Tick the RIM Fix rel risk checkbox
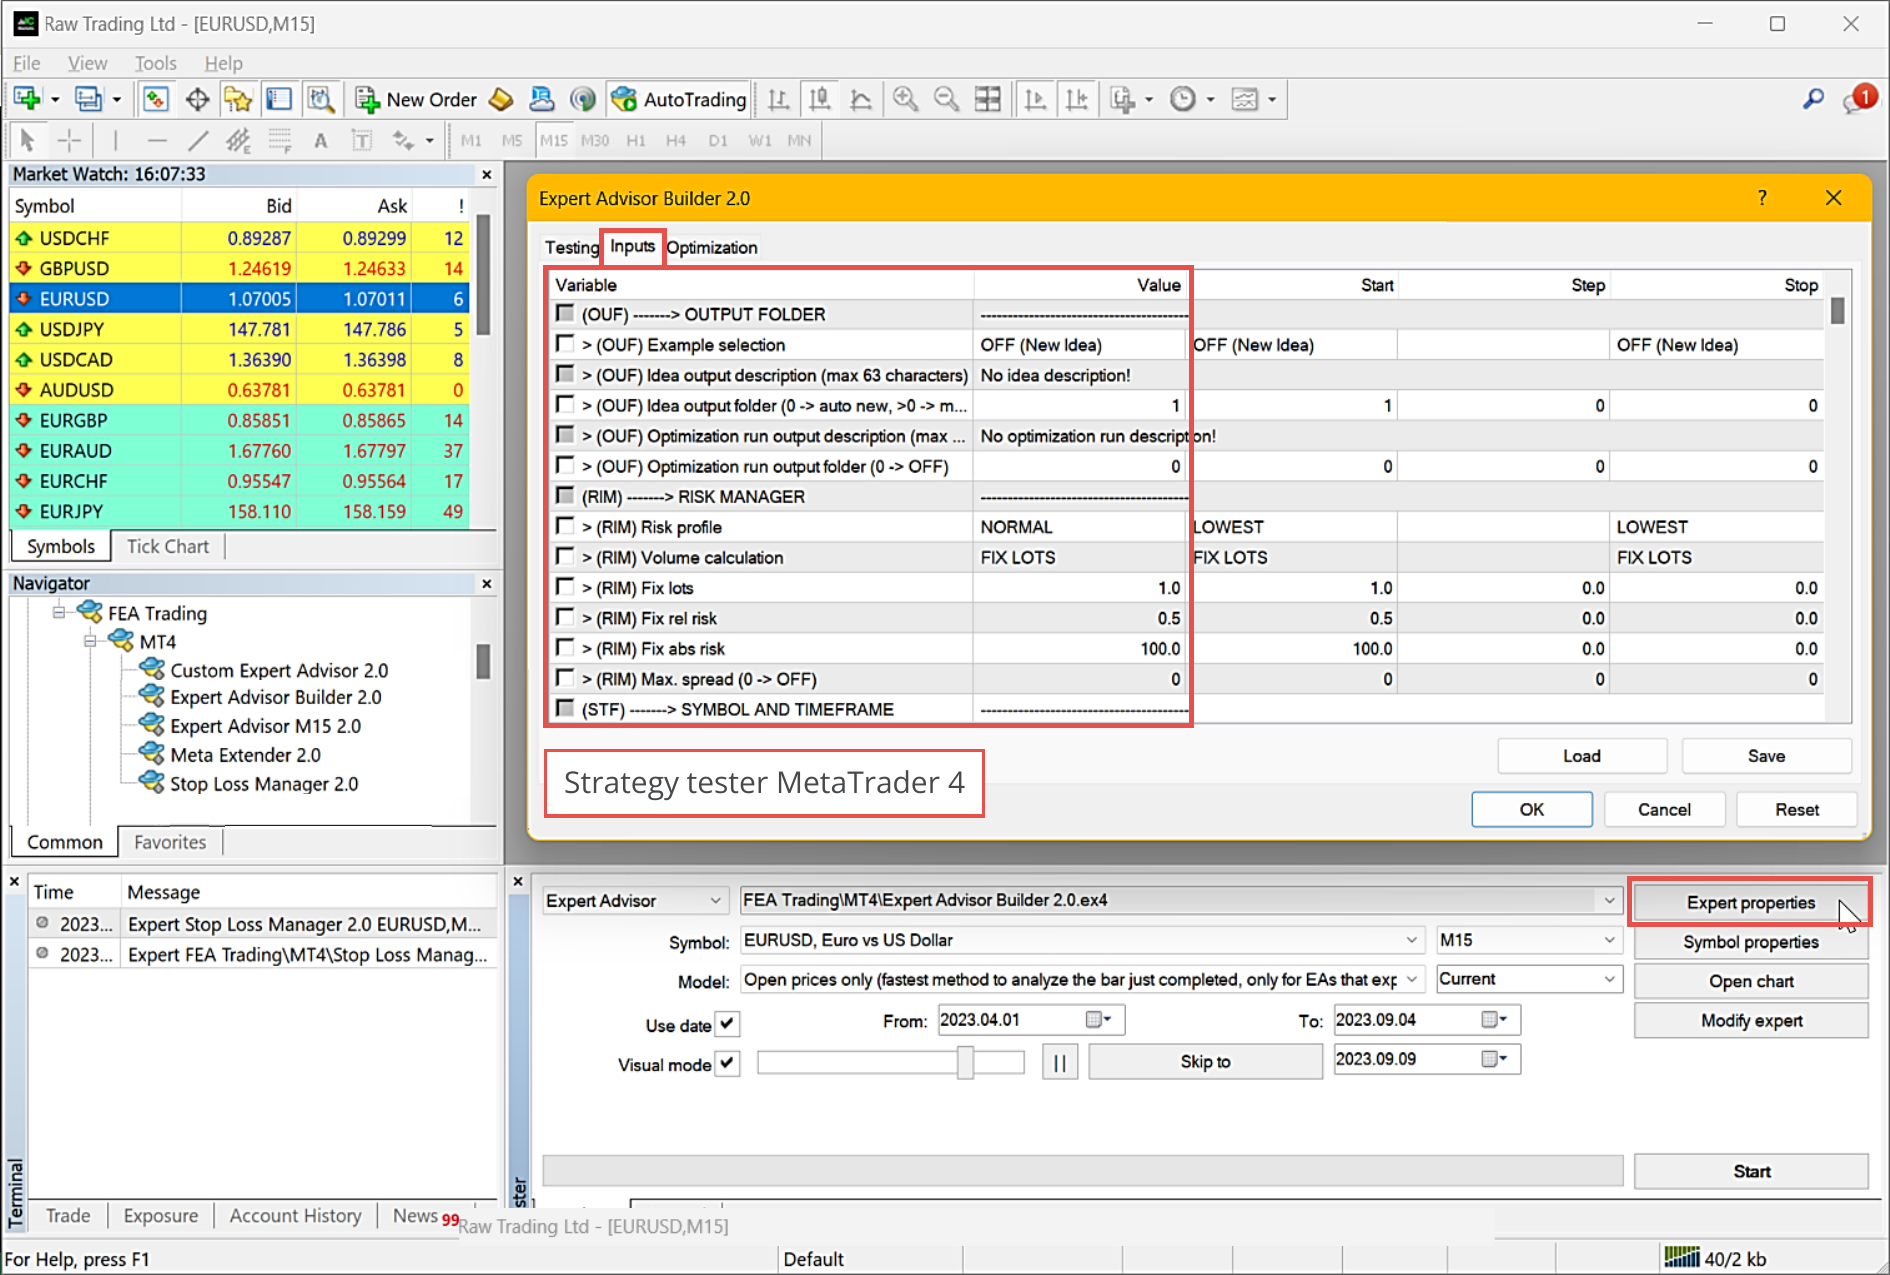Viewport: 1890px width, 1275px height. (x=565, y=617)
